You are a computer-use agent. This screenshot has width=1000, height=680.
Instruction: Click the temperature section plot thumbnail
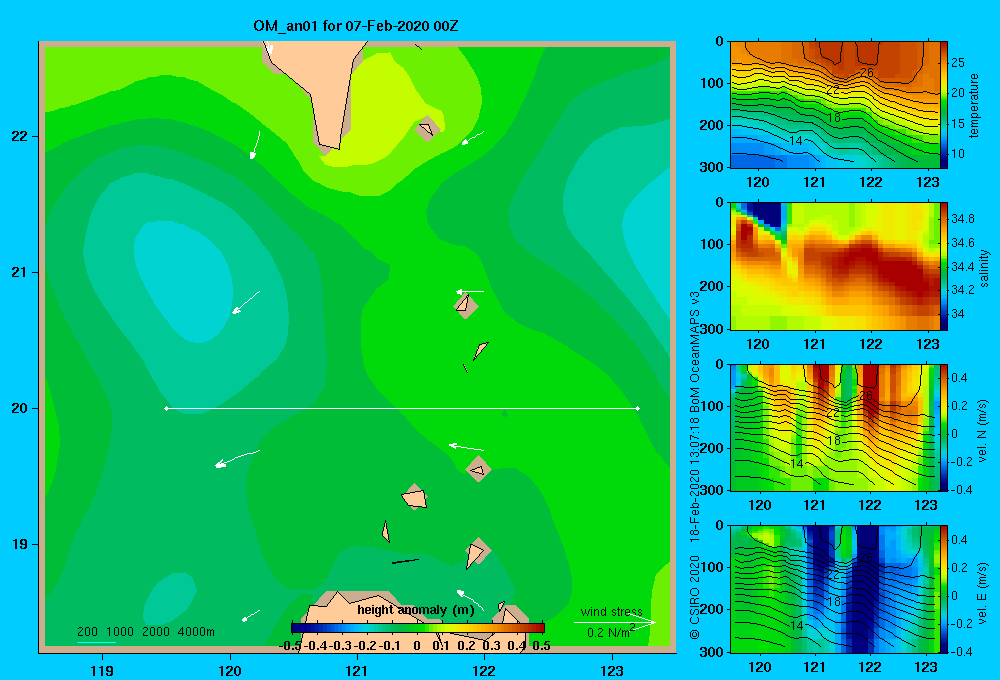click(835, 105)
